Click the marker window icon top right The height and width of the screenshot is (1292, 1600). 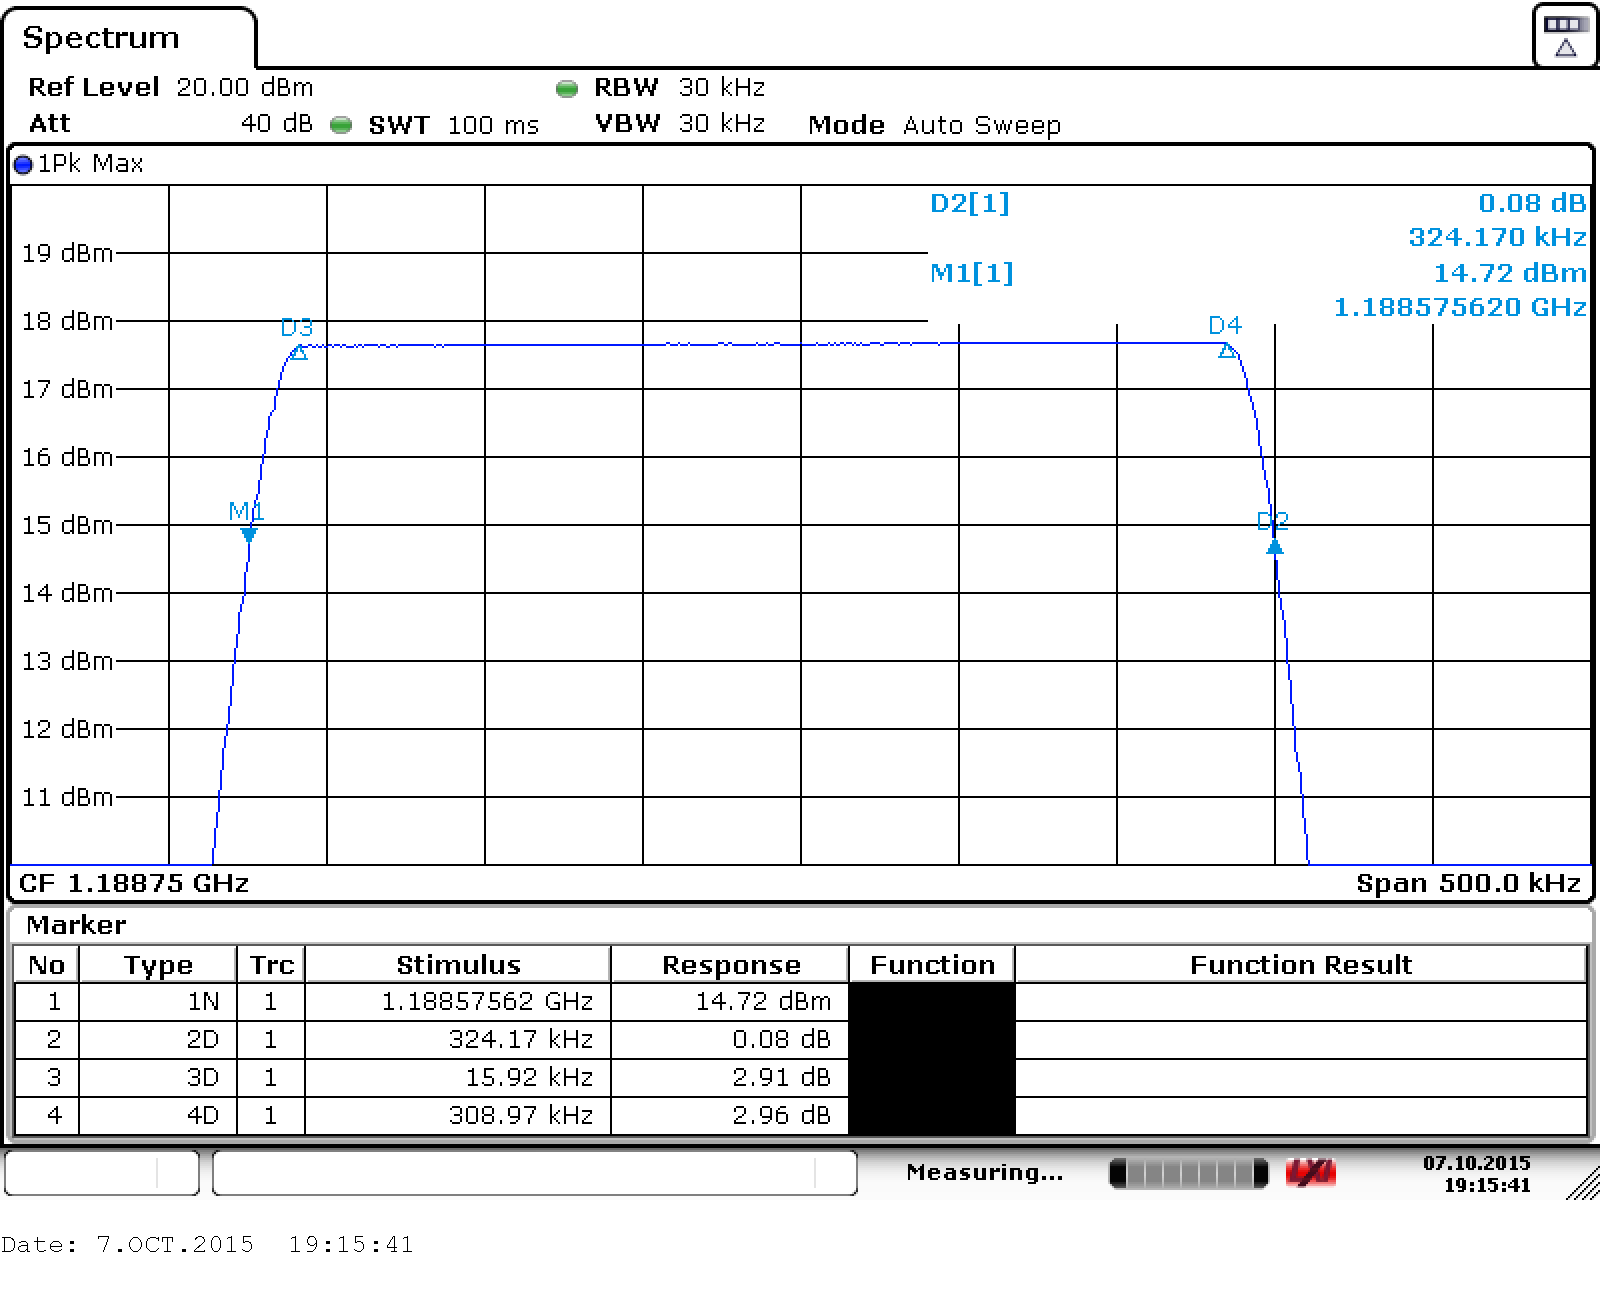click(1564, 36)
